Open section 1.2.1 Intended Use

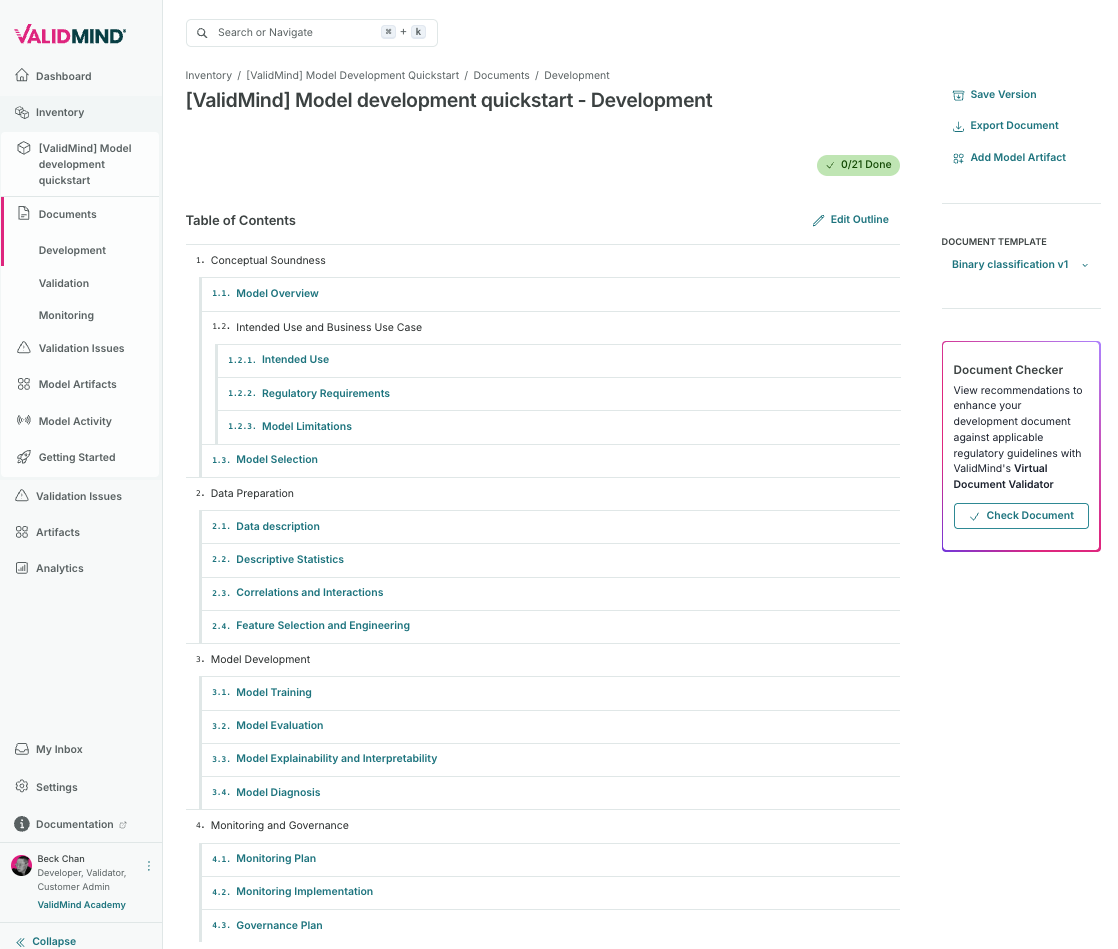295,359
